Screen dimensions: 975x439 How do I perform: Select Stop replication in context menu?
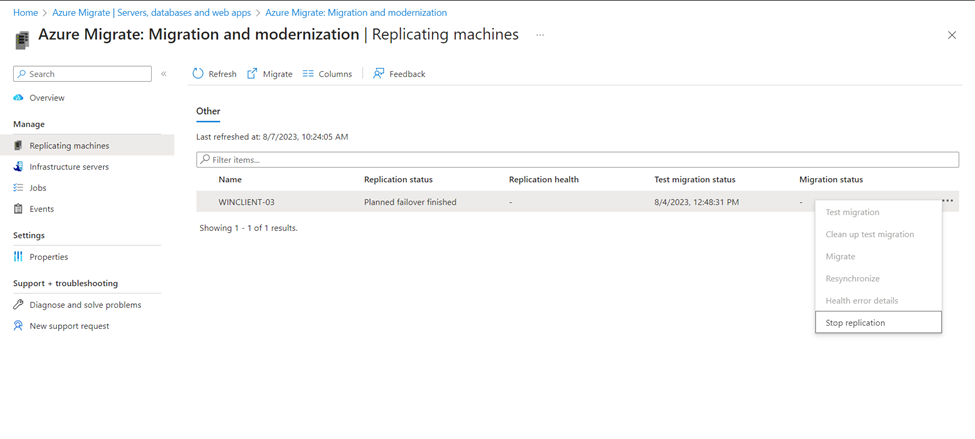pos(878,323)
